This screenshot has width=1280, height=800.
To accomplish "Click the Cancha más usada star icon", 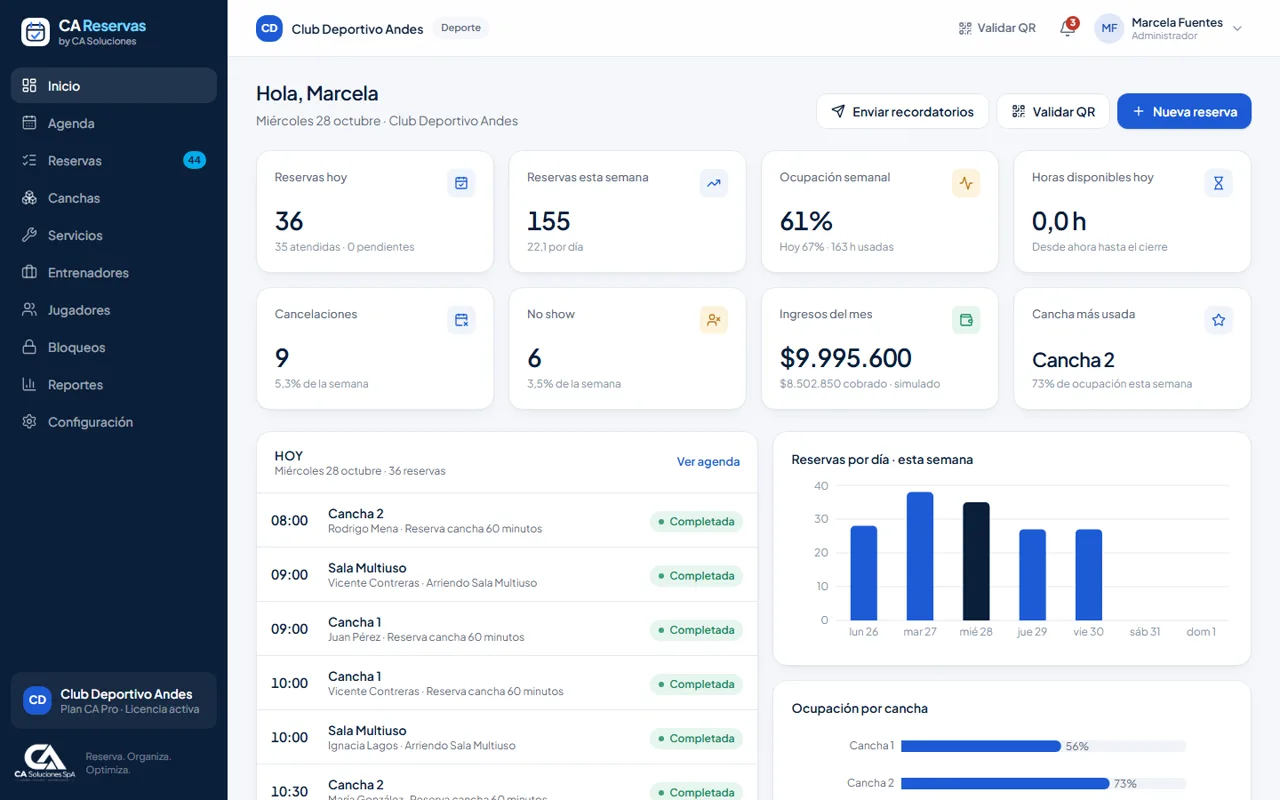I will pos(1218,320).
